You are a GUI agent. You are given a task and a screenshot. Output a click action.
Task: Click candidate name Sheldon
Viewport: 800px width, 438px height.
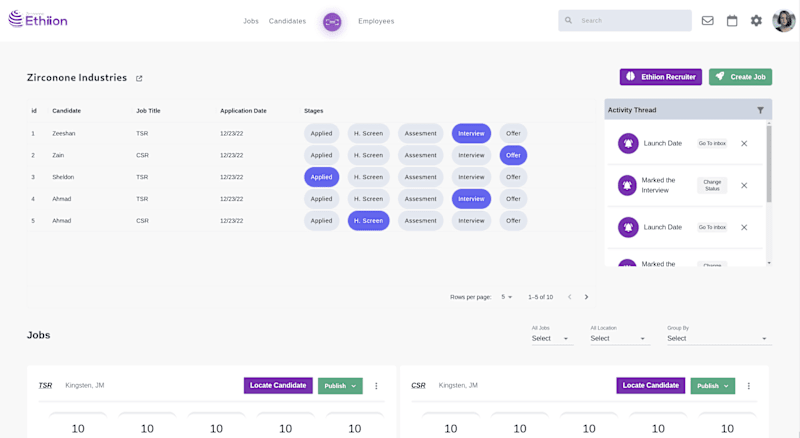point(63,177)
